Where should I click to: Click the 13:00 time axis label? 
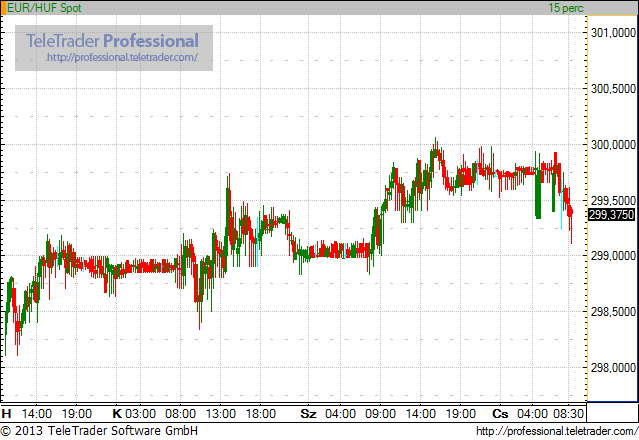pos(220,414)
